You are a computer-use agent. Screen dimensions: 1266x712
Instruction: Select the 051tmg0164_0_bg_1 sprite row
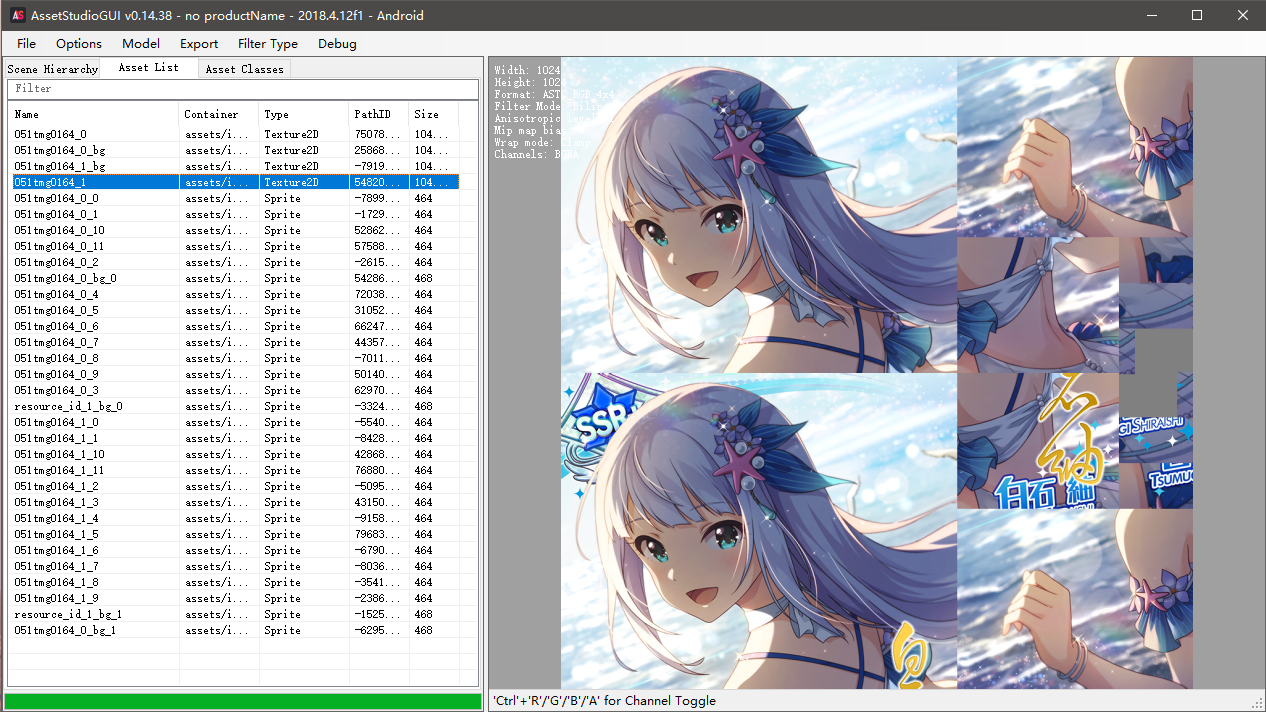click(235, 630)
